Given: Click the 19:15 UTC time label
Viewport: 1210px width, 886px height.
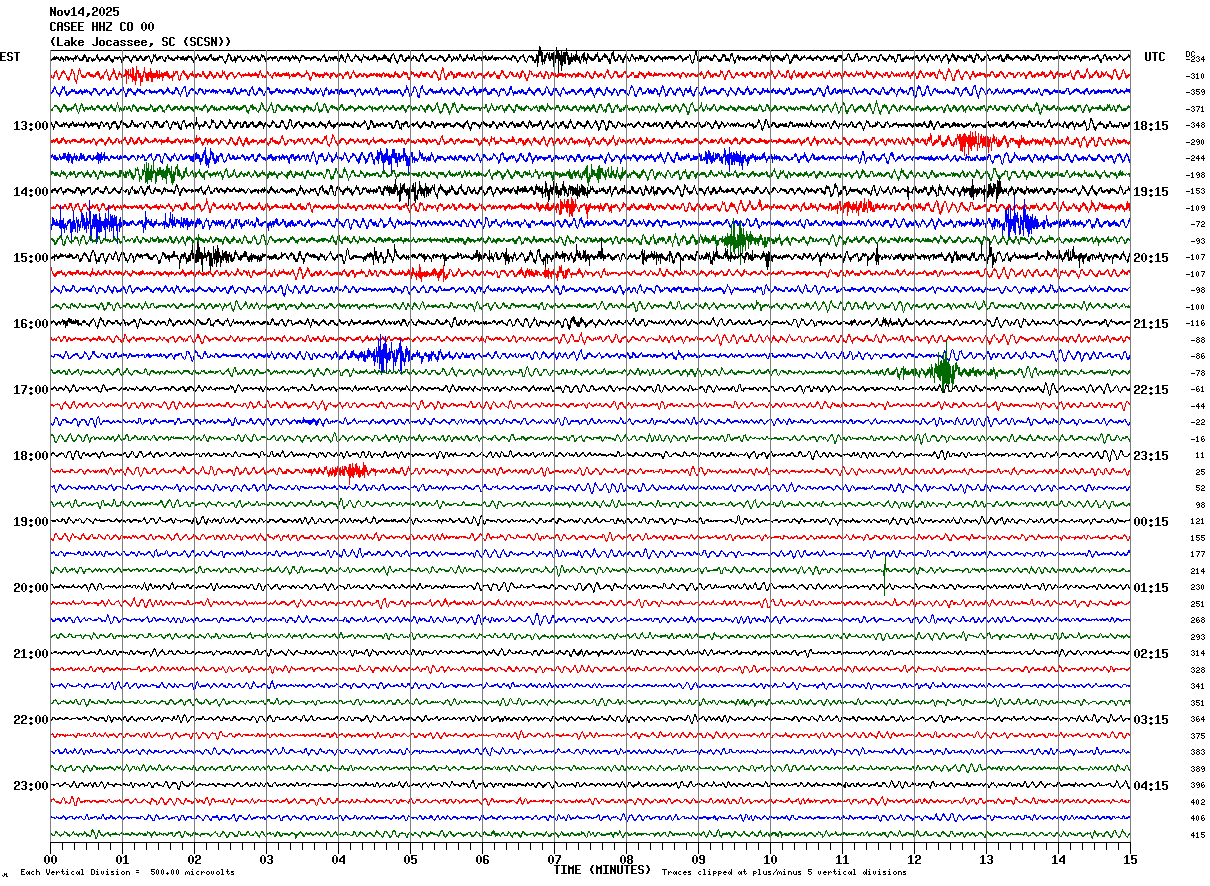Looking at the screenshot, I should point(1151,192).
